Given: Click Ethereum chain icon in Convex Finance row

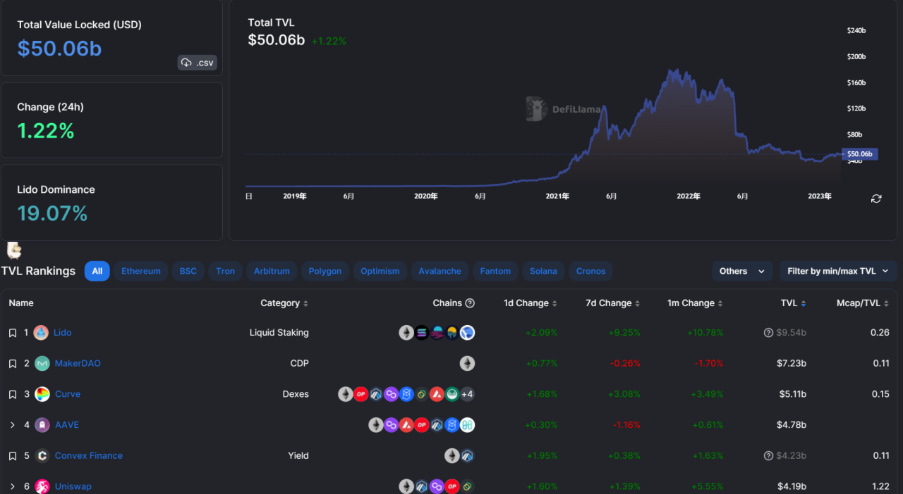Looking at the screenshot, I should [x=452, y=455].
